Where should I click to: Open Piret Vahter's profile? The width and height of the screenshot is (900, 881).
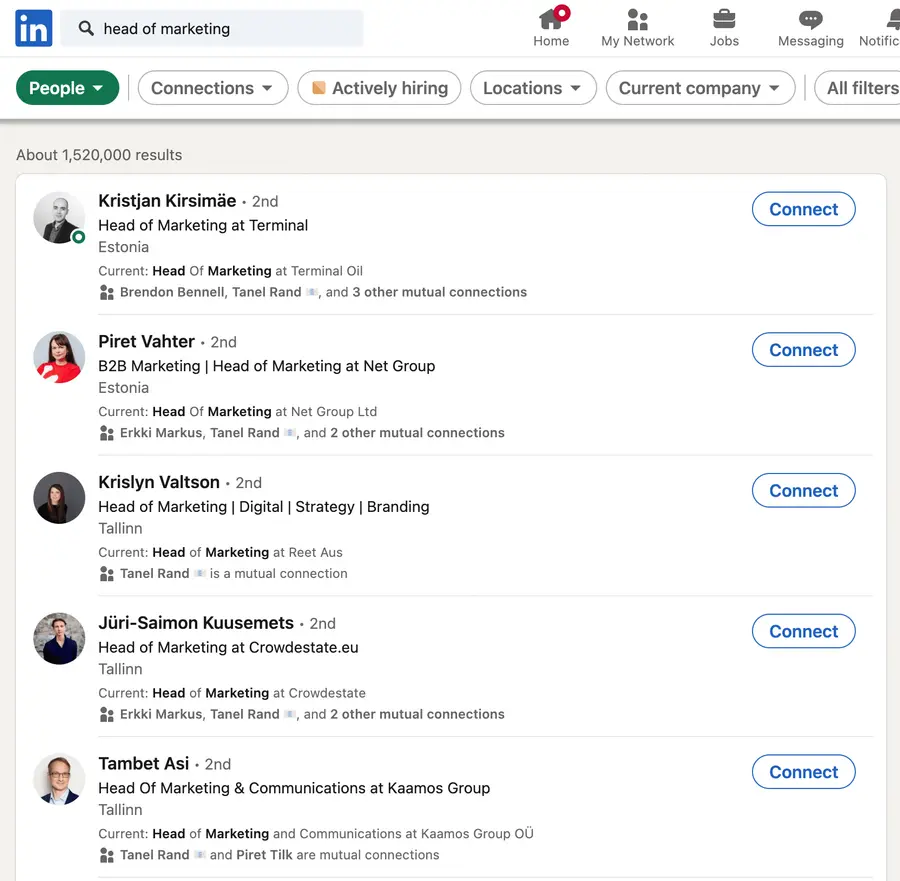(146, 341)
